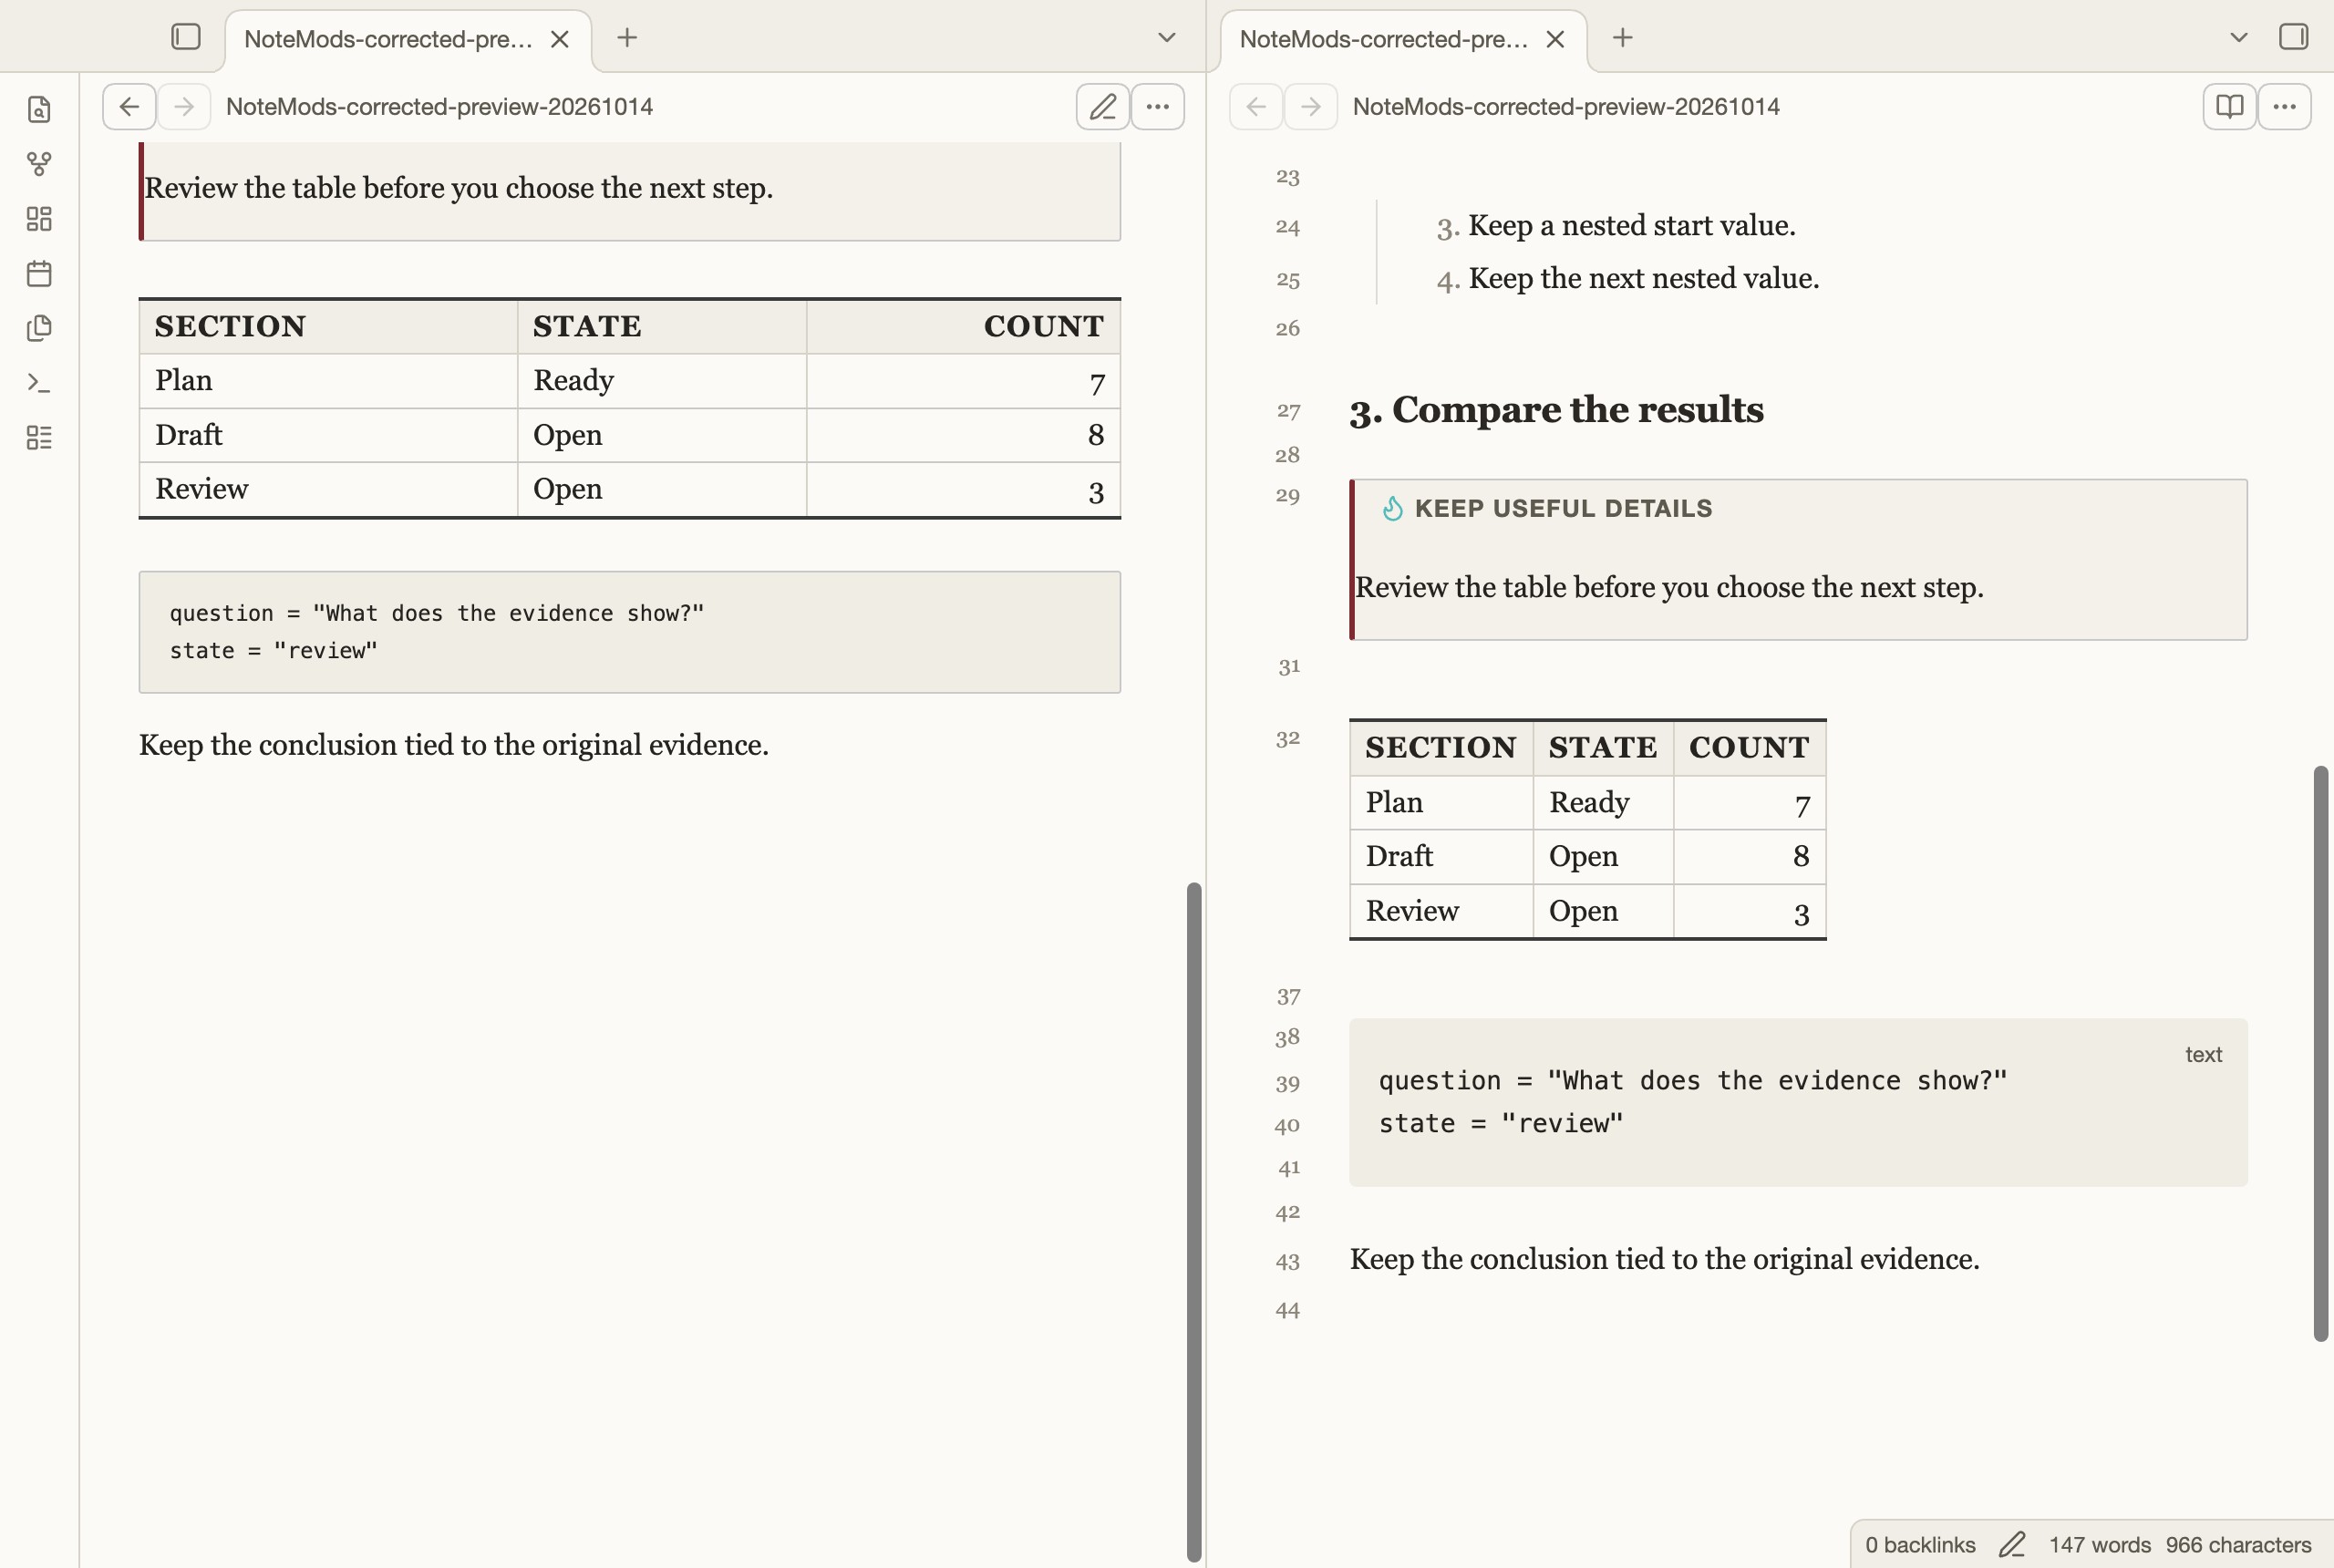Screen dimensions: 2334x1568
Task: Click right pane title NoteMods-corrected-preview-20261014
Action: click(x=1566, y=107)
